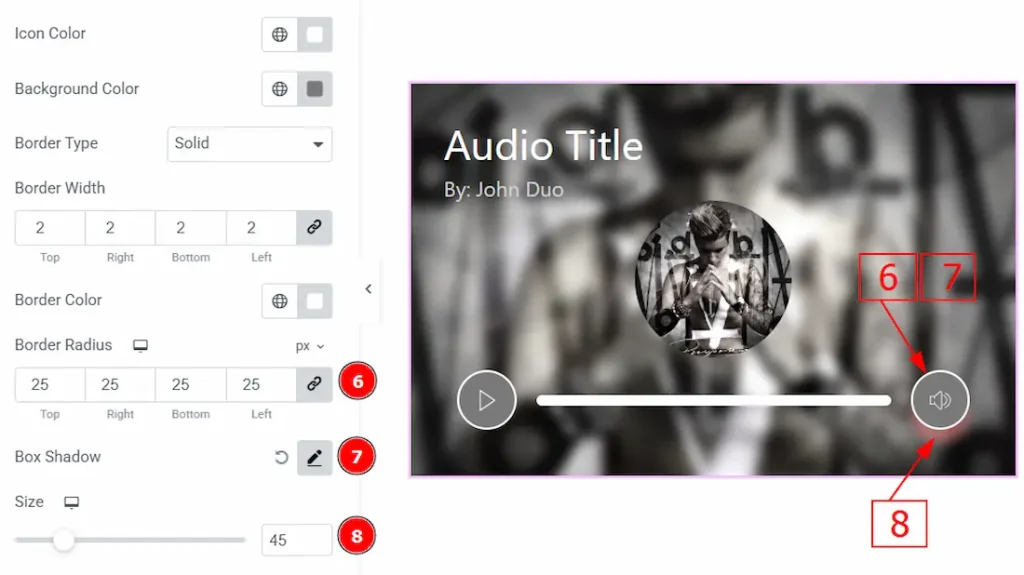The height and width of the screenshot is (575, 1024).
Task: Reset Box Shadow using the revert arrow
Action: (281, 457)
